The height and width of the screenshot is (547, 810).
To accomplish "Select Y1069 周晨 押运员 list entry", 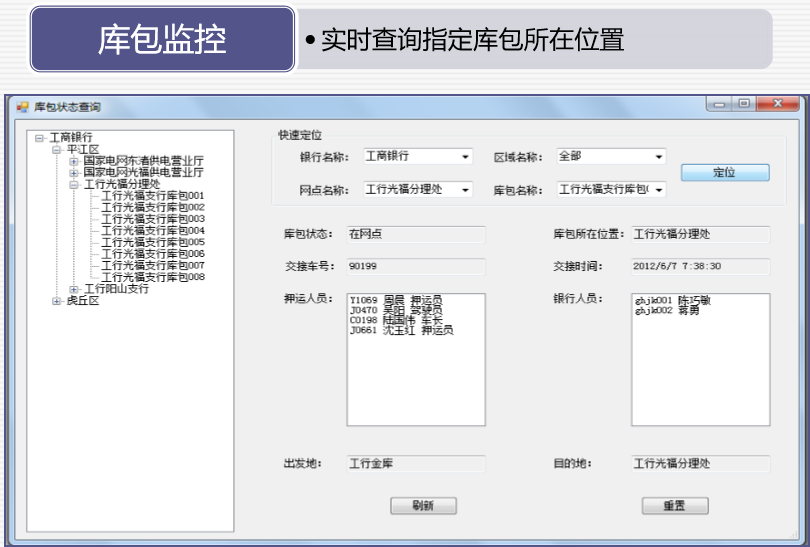I will tap(396, 300).
